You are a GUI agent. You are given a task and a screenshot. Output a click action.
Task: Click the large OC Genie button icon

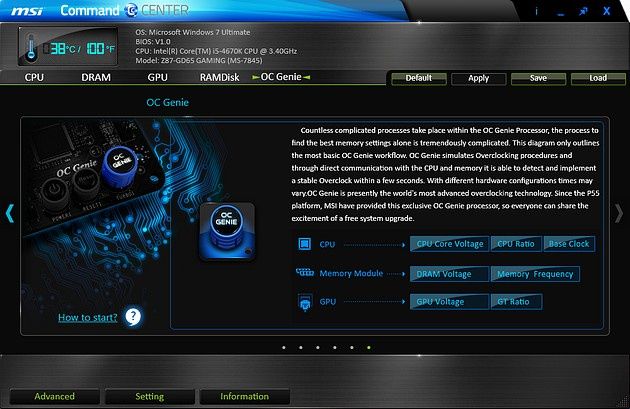pos(227,231)
